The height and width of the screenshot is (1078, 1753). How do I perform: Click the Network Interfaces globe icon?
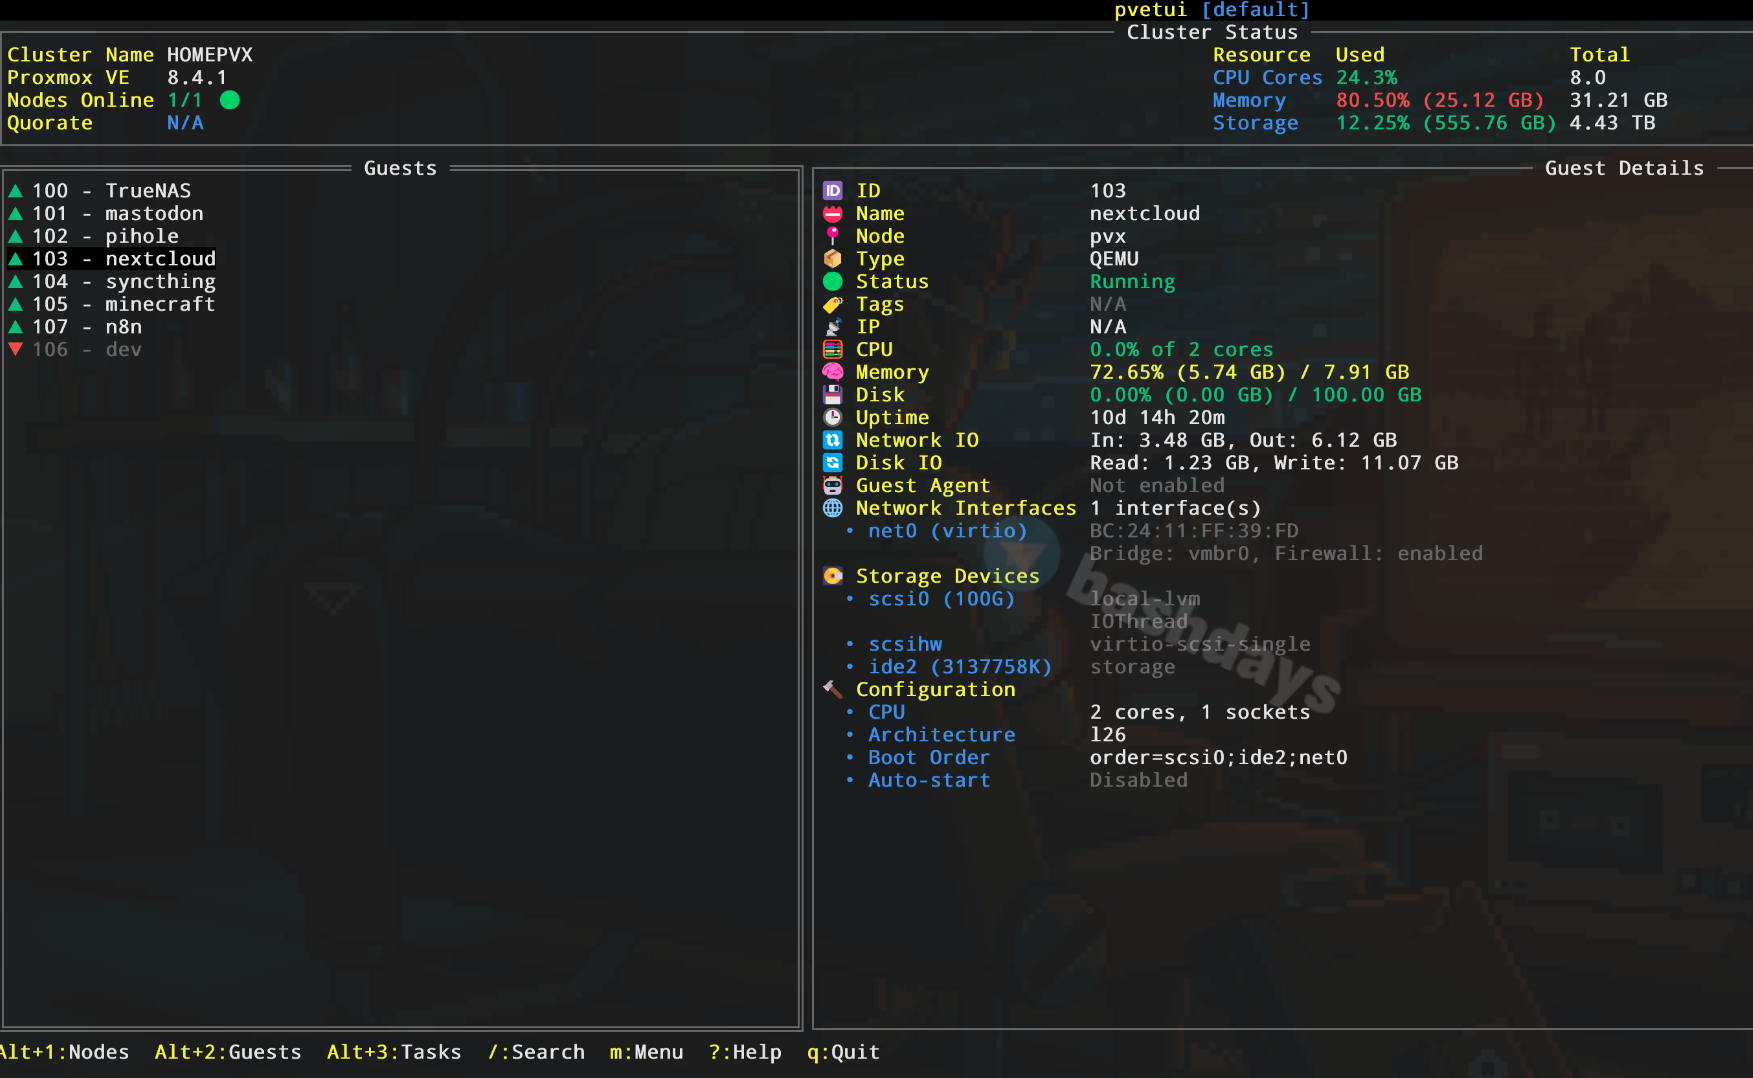(x=832, y=508)
